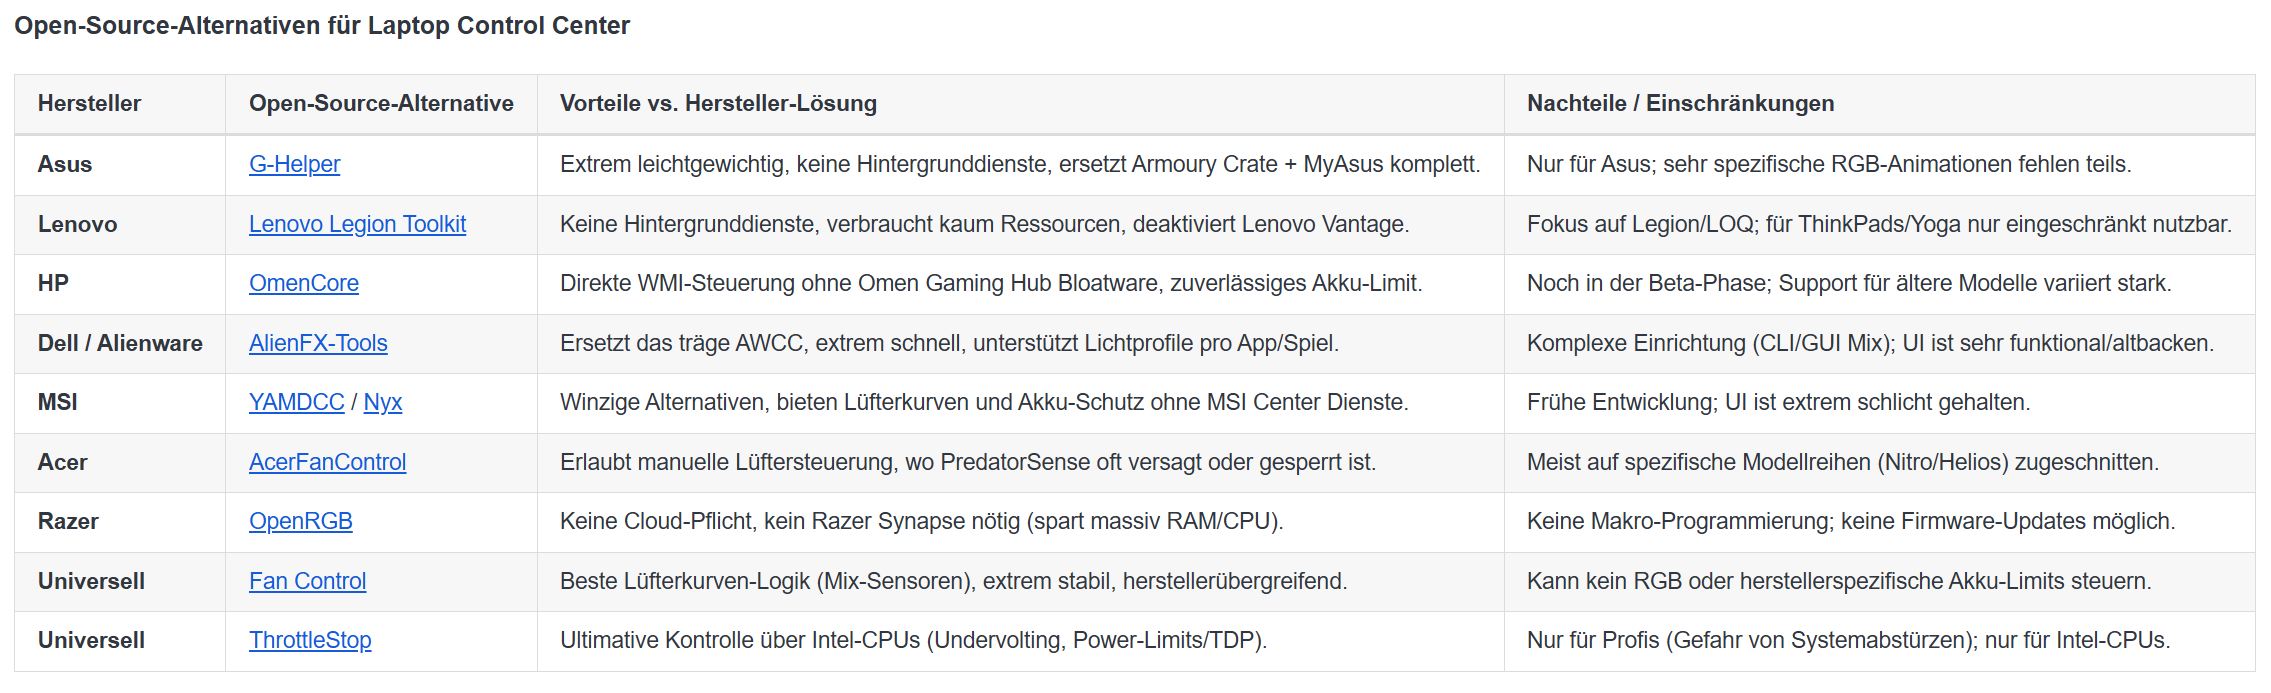Open the G-Helper link
The image size is (2271, 693).
(294, 164)
